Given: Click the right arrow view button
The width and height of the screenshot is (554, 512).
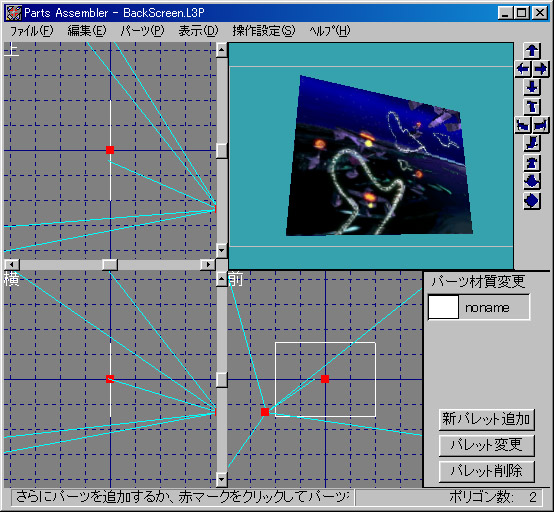Looking at the screenshot, I should 541,69.
